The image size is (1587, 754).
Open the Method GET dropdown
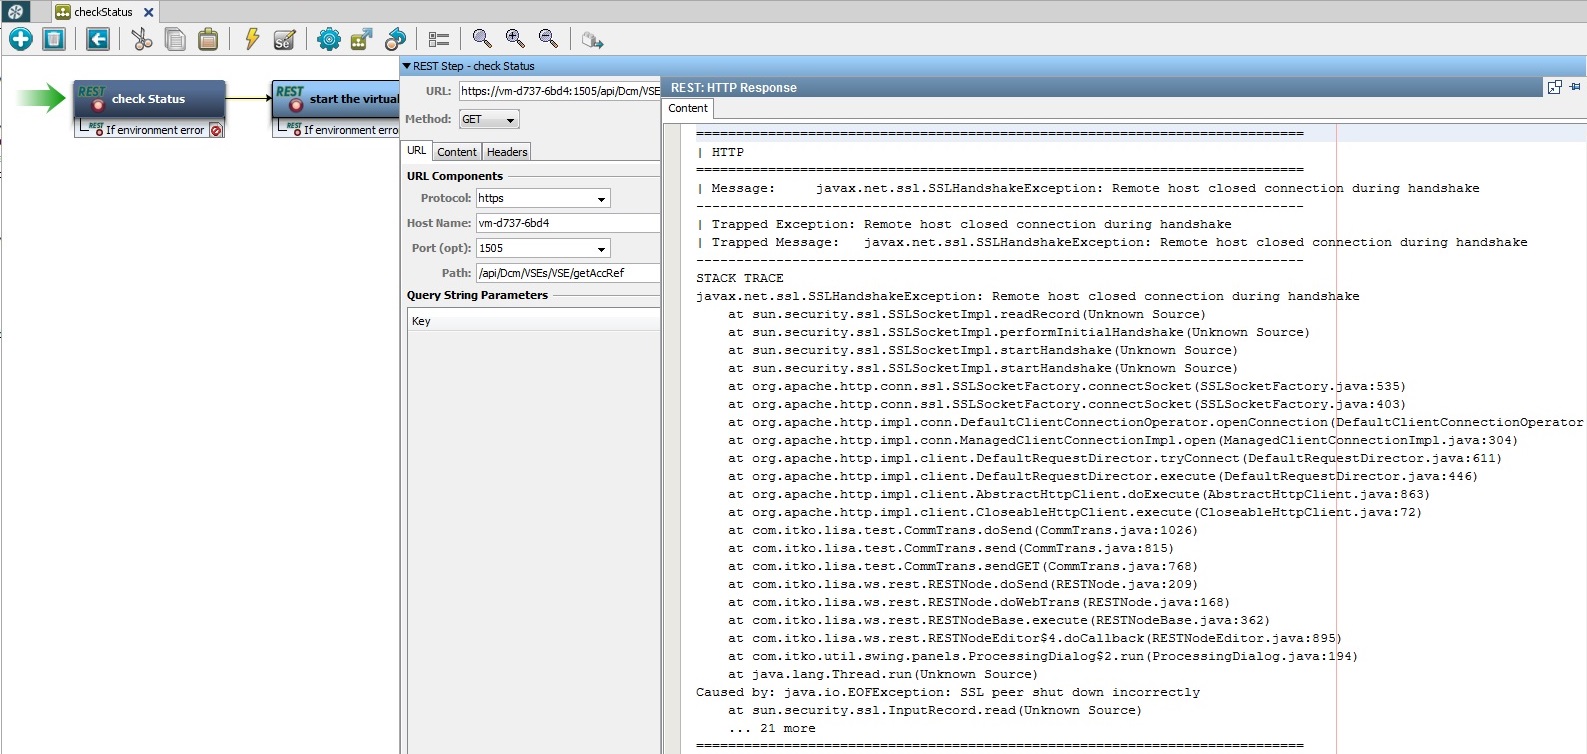point(510,120)
